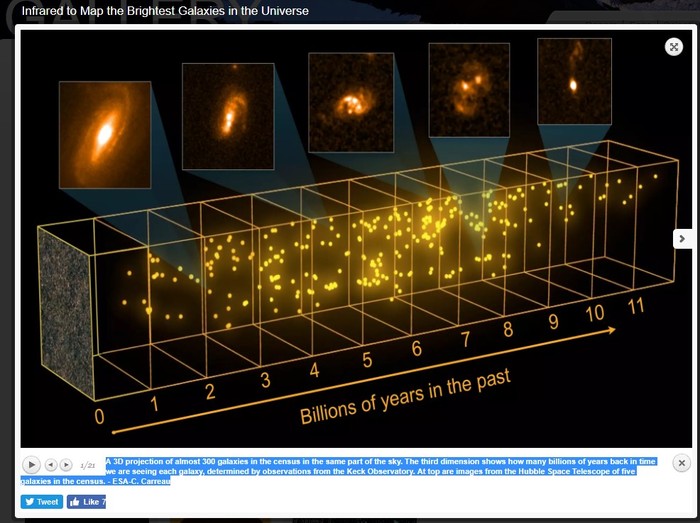700x523 pixels.
Task: Click the right-edge next image arrow
Action: click(682, 238)
